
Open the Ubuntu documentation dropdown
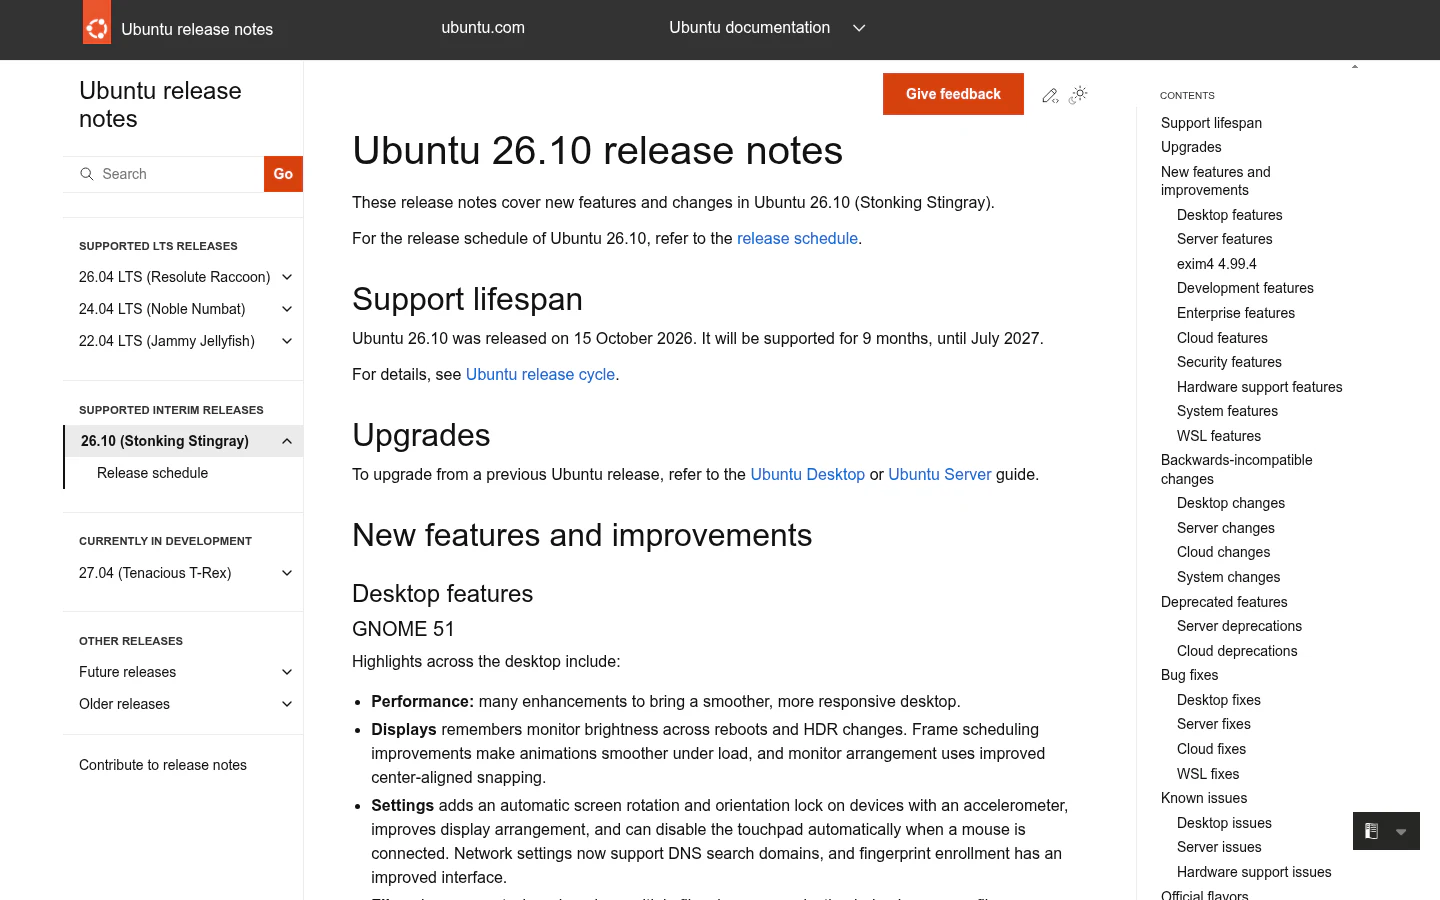pos(767,28)
